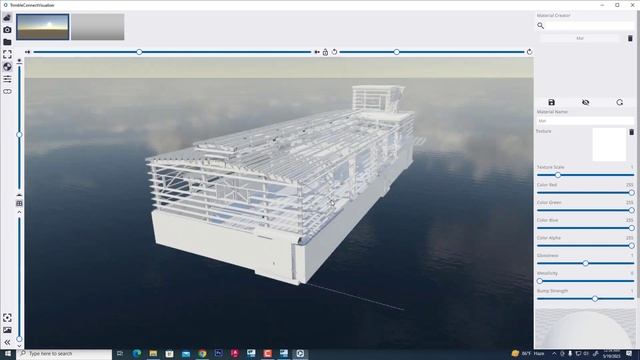Select the material sphere icon in sidebar
640x360 pixels.
[x=7, y=67]
